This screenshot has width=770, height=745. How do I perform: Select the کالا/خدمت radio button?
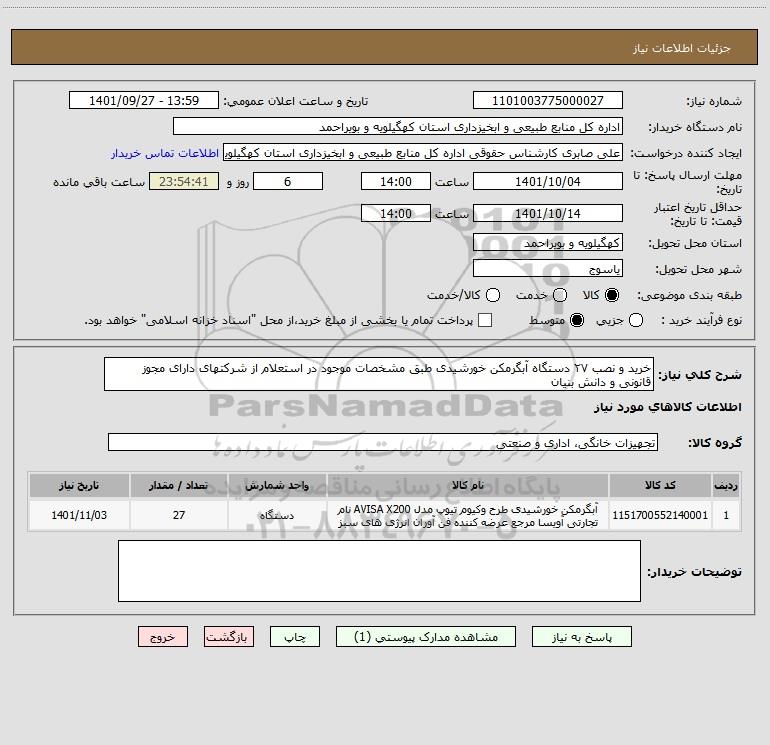coord(493,295)
